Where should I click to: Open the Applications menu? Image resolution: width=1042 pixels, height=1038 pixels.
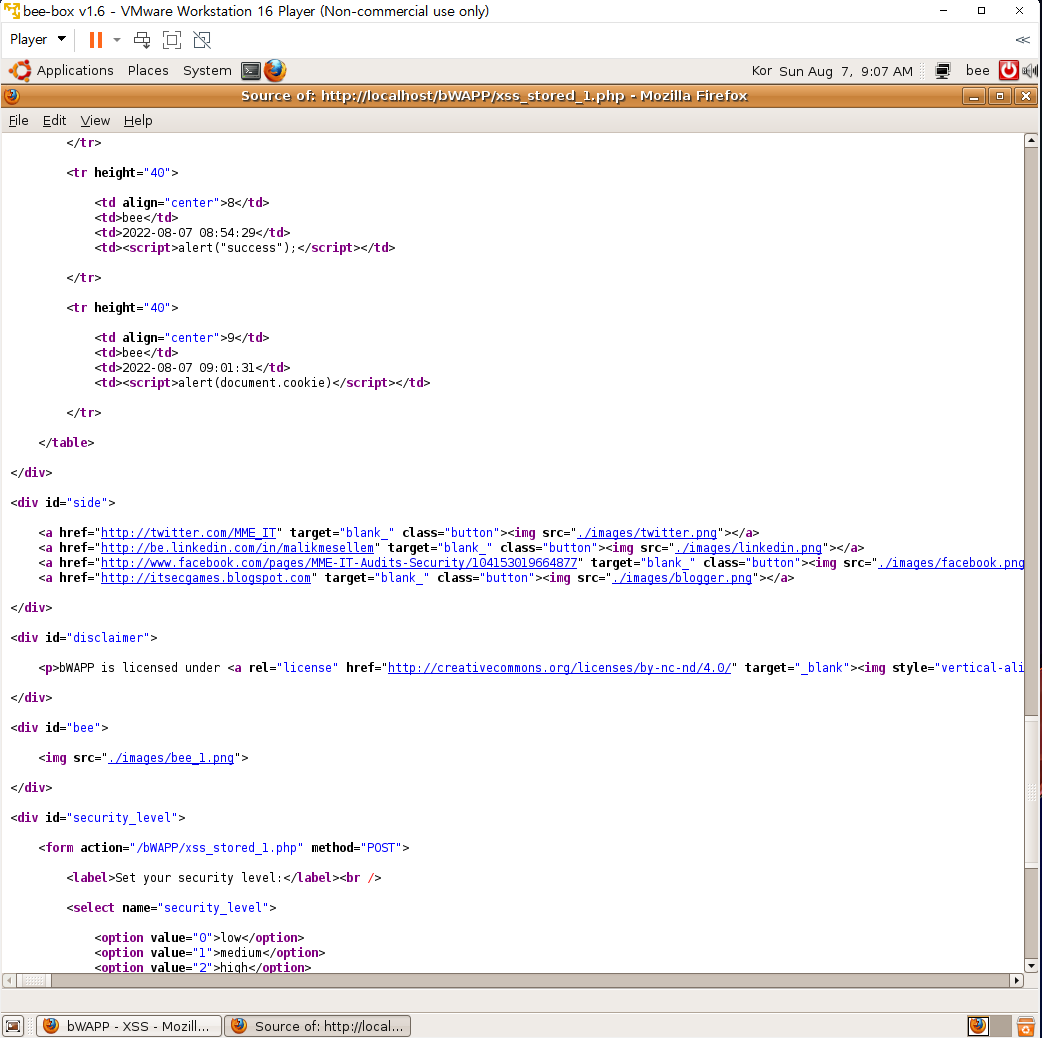click(74, 70)
